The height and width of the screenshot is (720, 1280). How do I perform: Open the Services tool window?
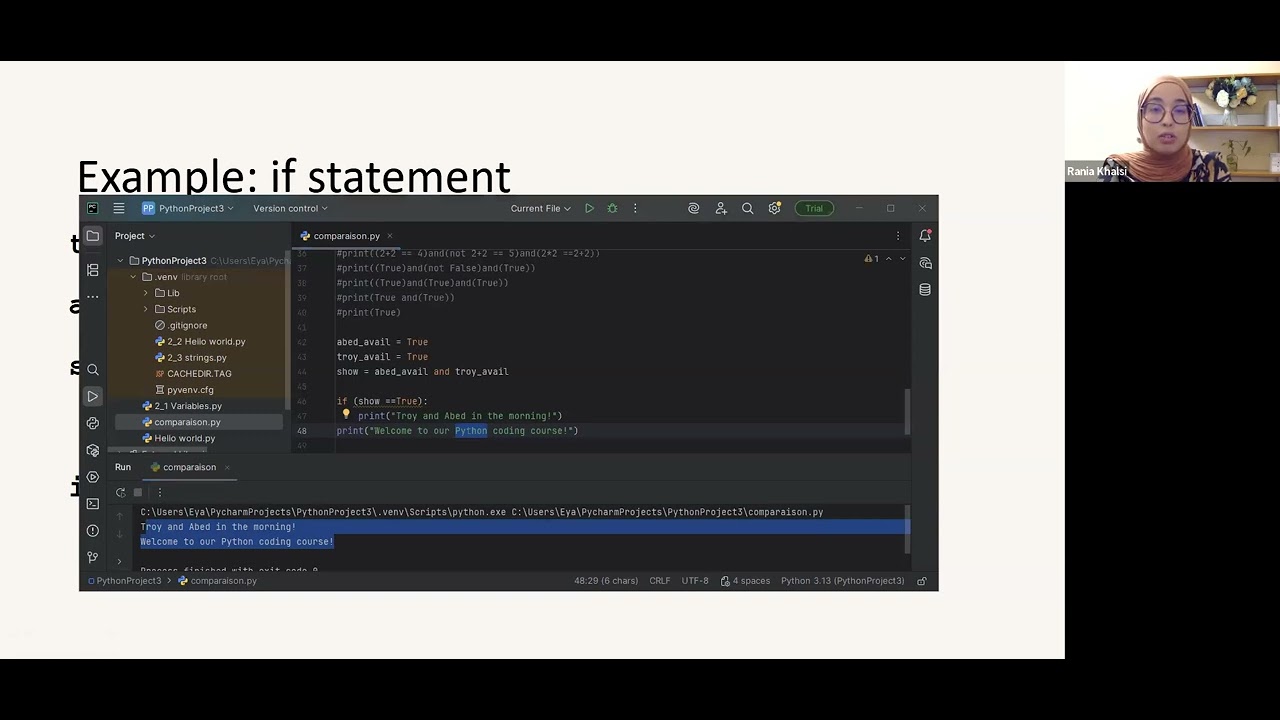click(x=93, y=477)
